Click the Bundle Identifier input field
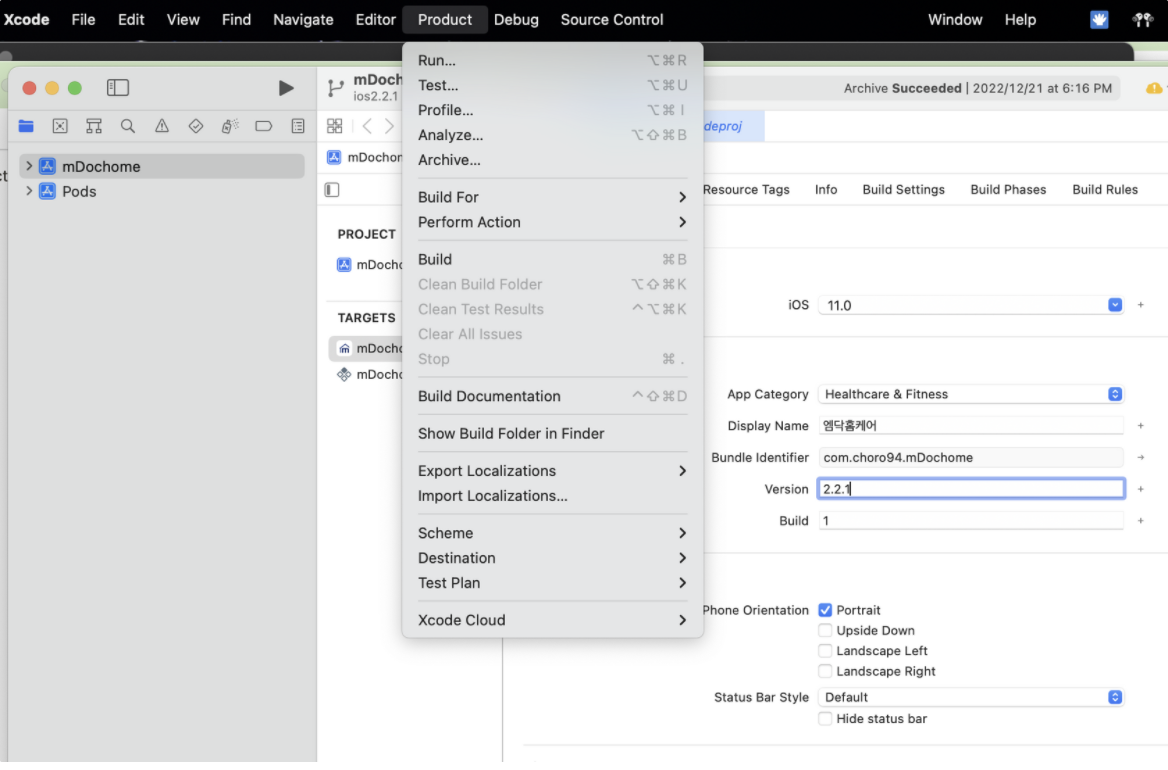Screen dimensions: 1168x770 tap(971, 457)
